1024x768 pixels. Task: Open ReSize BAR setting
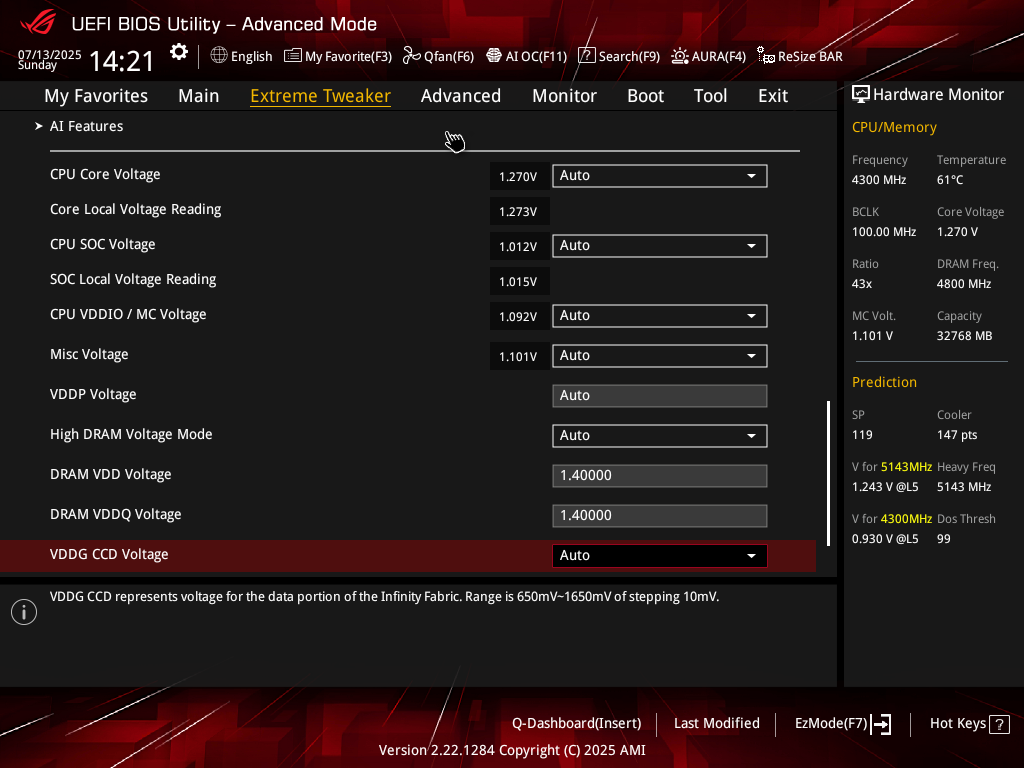800,56
